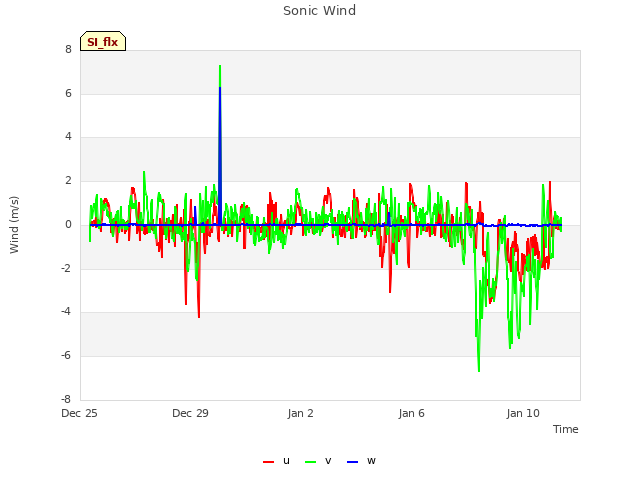This screenshot has height=480, width=640.
Task: Click the Jan 6 x-axis label
Action: pyautogui.click(x=411, y=413)
